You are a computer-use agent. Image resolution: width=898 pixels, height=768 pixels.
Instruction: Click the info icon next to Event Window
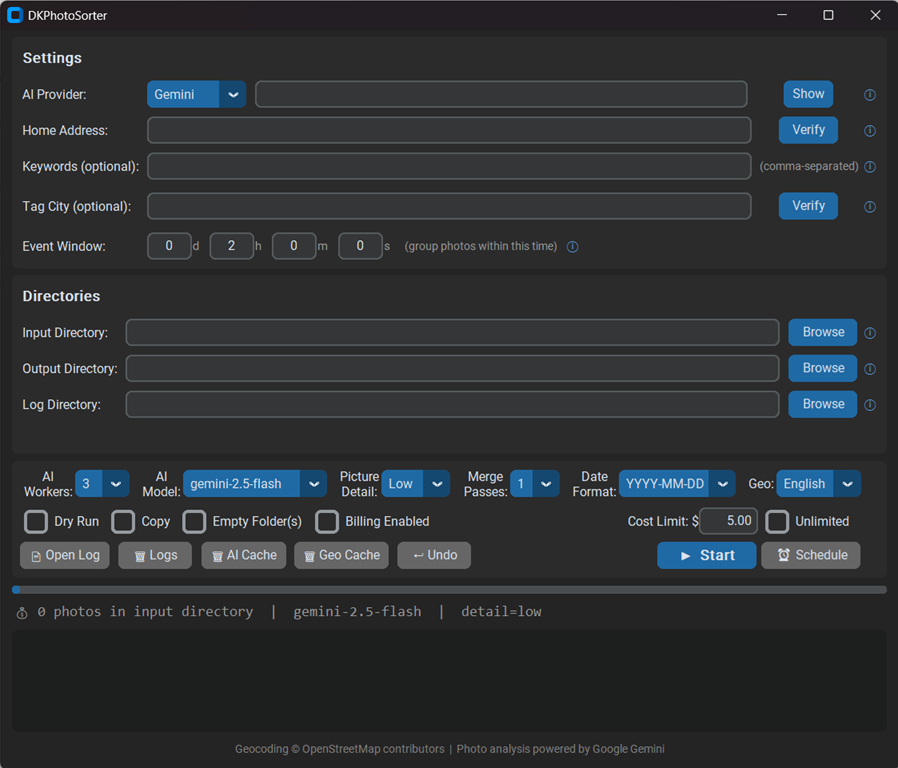tap(572, 246)
